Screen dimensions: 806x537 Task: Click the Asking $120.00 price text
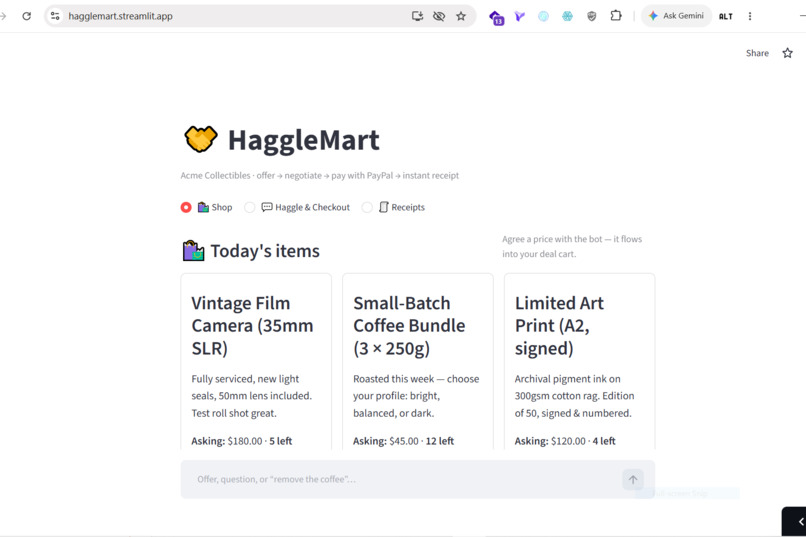(565, 441)
